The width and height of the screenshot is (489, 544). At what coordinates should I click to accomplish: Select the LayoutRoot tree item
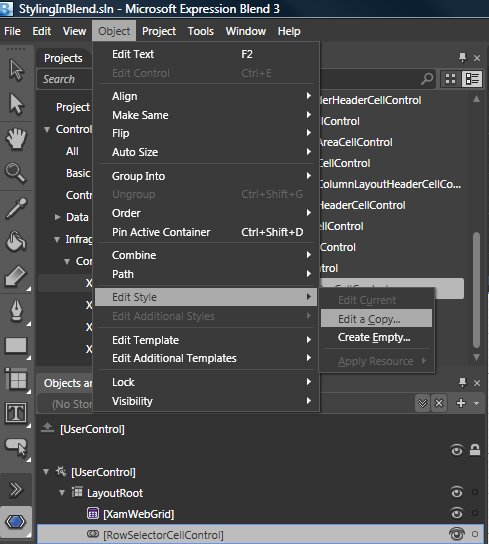pos(115,493)
